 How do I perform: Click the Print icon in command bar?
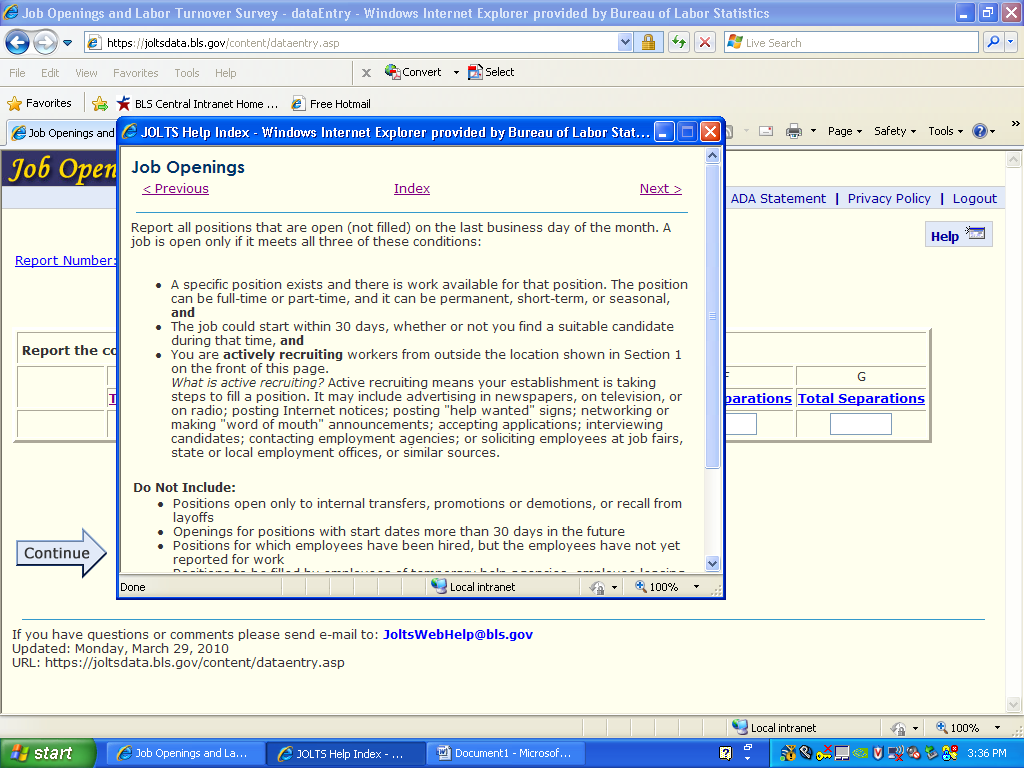click(x=794, y=131)
